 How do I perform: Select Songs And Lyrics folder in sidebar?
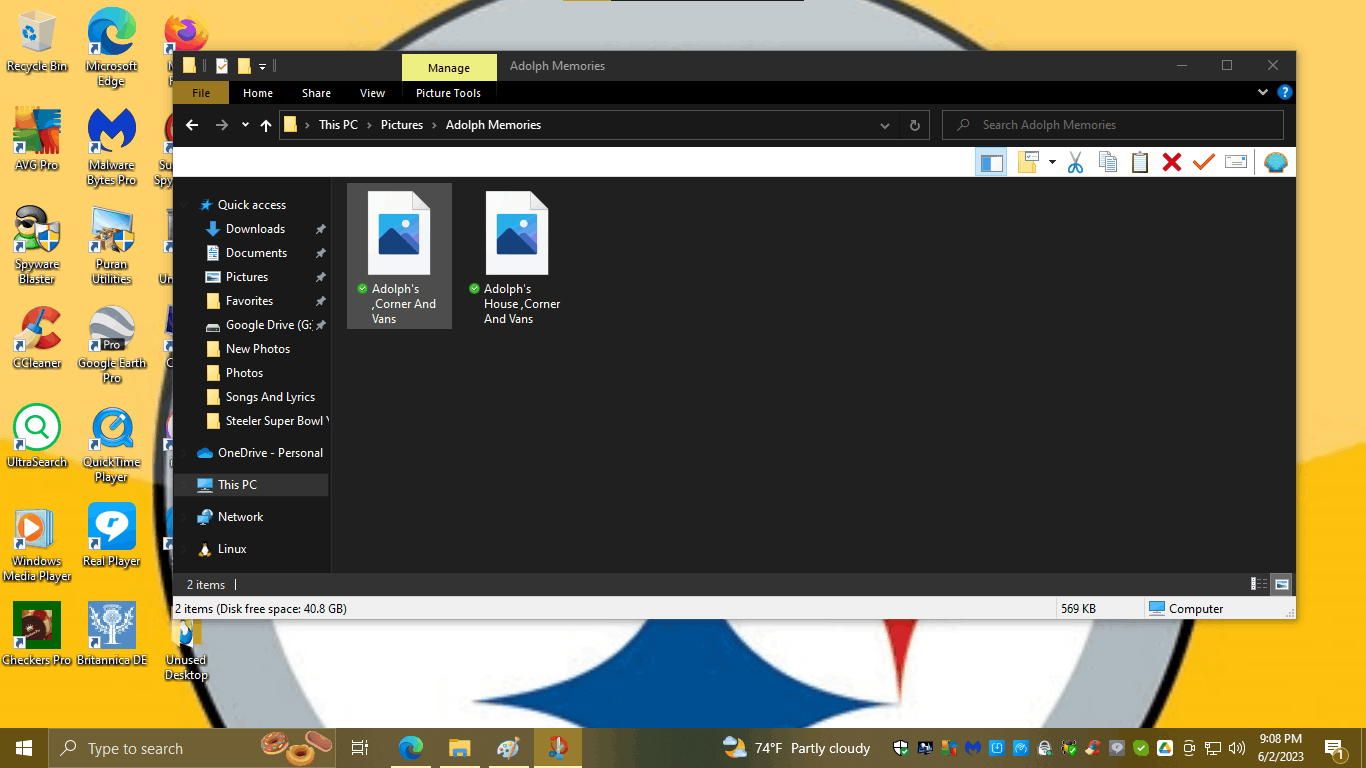click(x=270, y=397)
